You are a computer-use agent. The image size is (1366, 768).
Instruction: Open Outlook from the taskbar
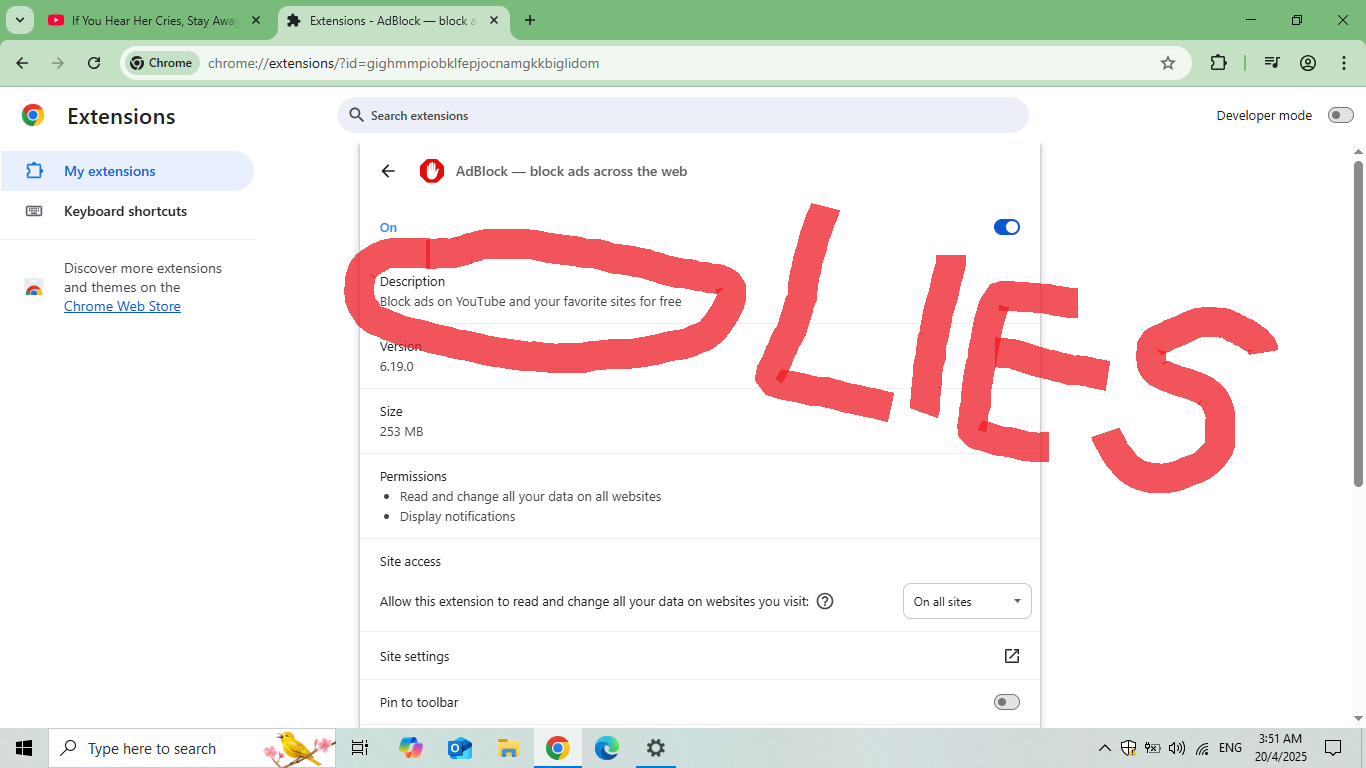(459, 748)
